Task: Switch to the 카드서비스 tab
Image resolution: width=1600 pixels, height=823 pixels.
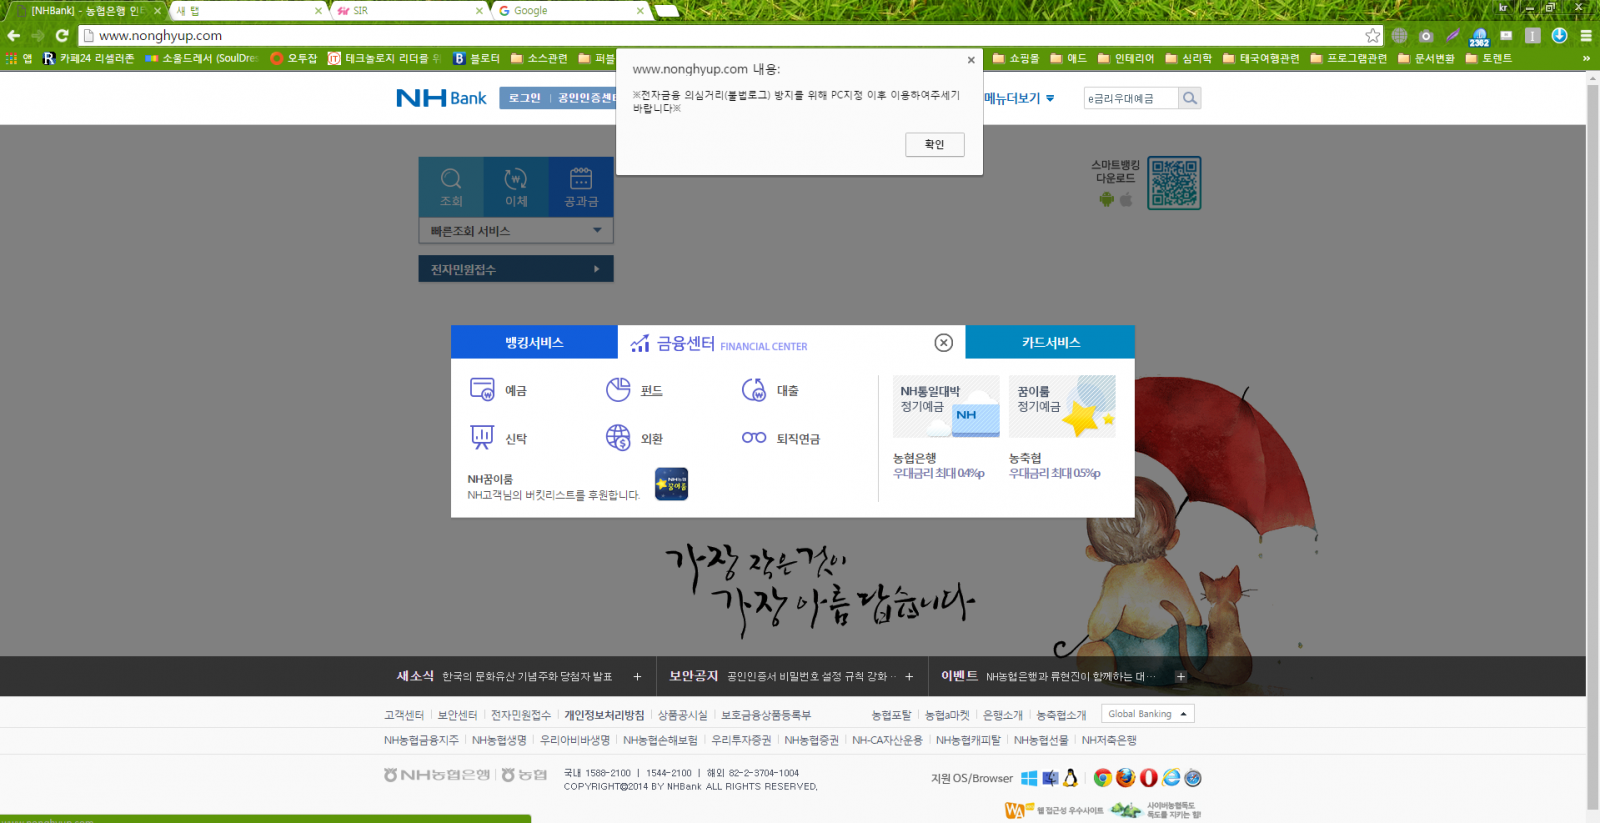Action: click(1050, 342)
